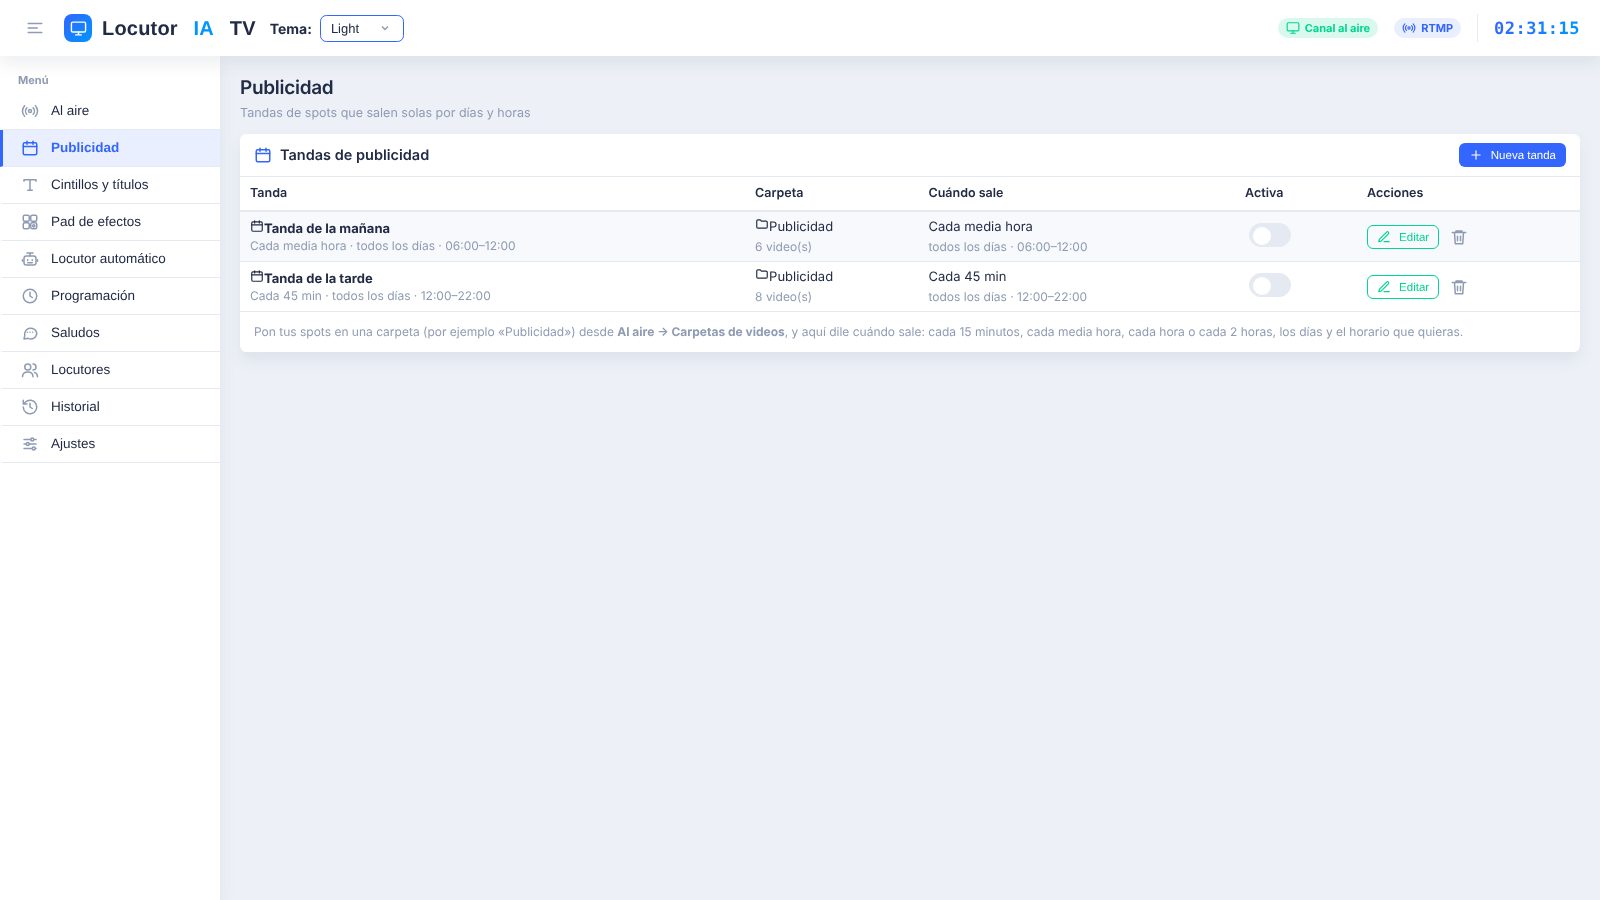Click the Locutor automático robot icon
This screenshot has width=1600, height=900.
point(30,259)
